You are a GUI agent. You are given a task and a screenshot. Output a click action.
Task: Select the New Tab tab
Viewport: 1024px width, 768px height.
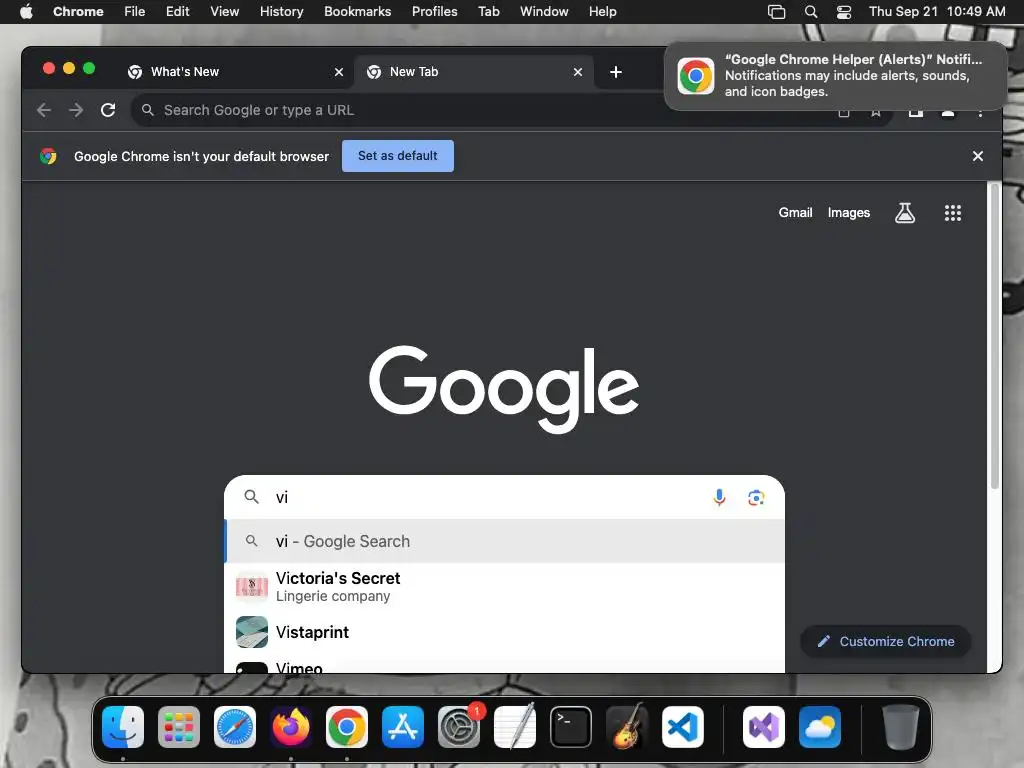tap(474, 72)
